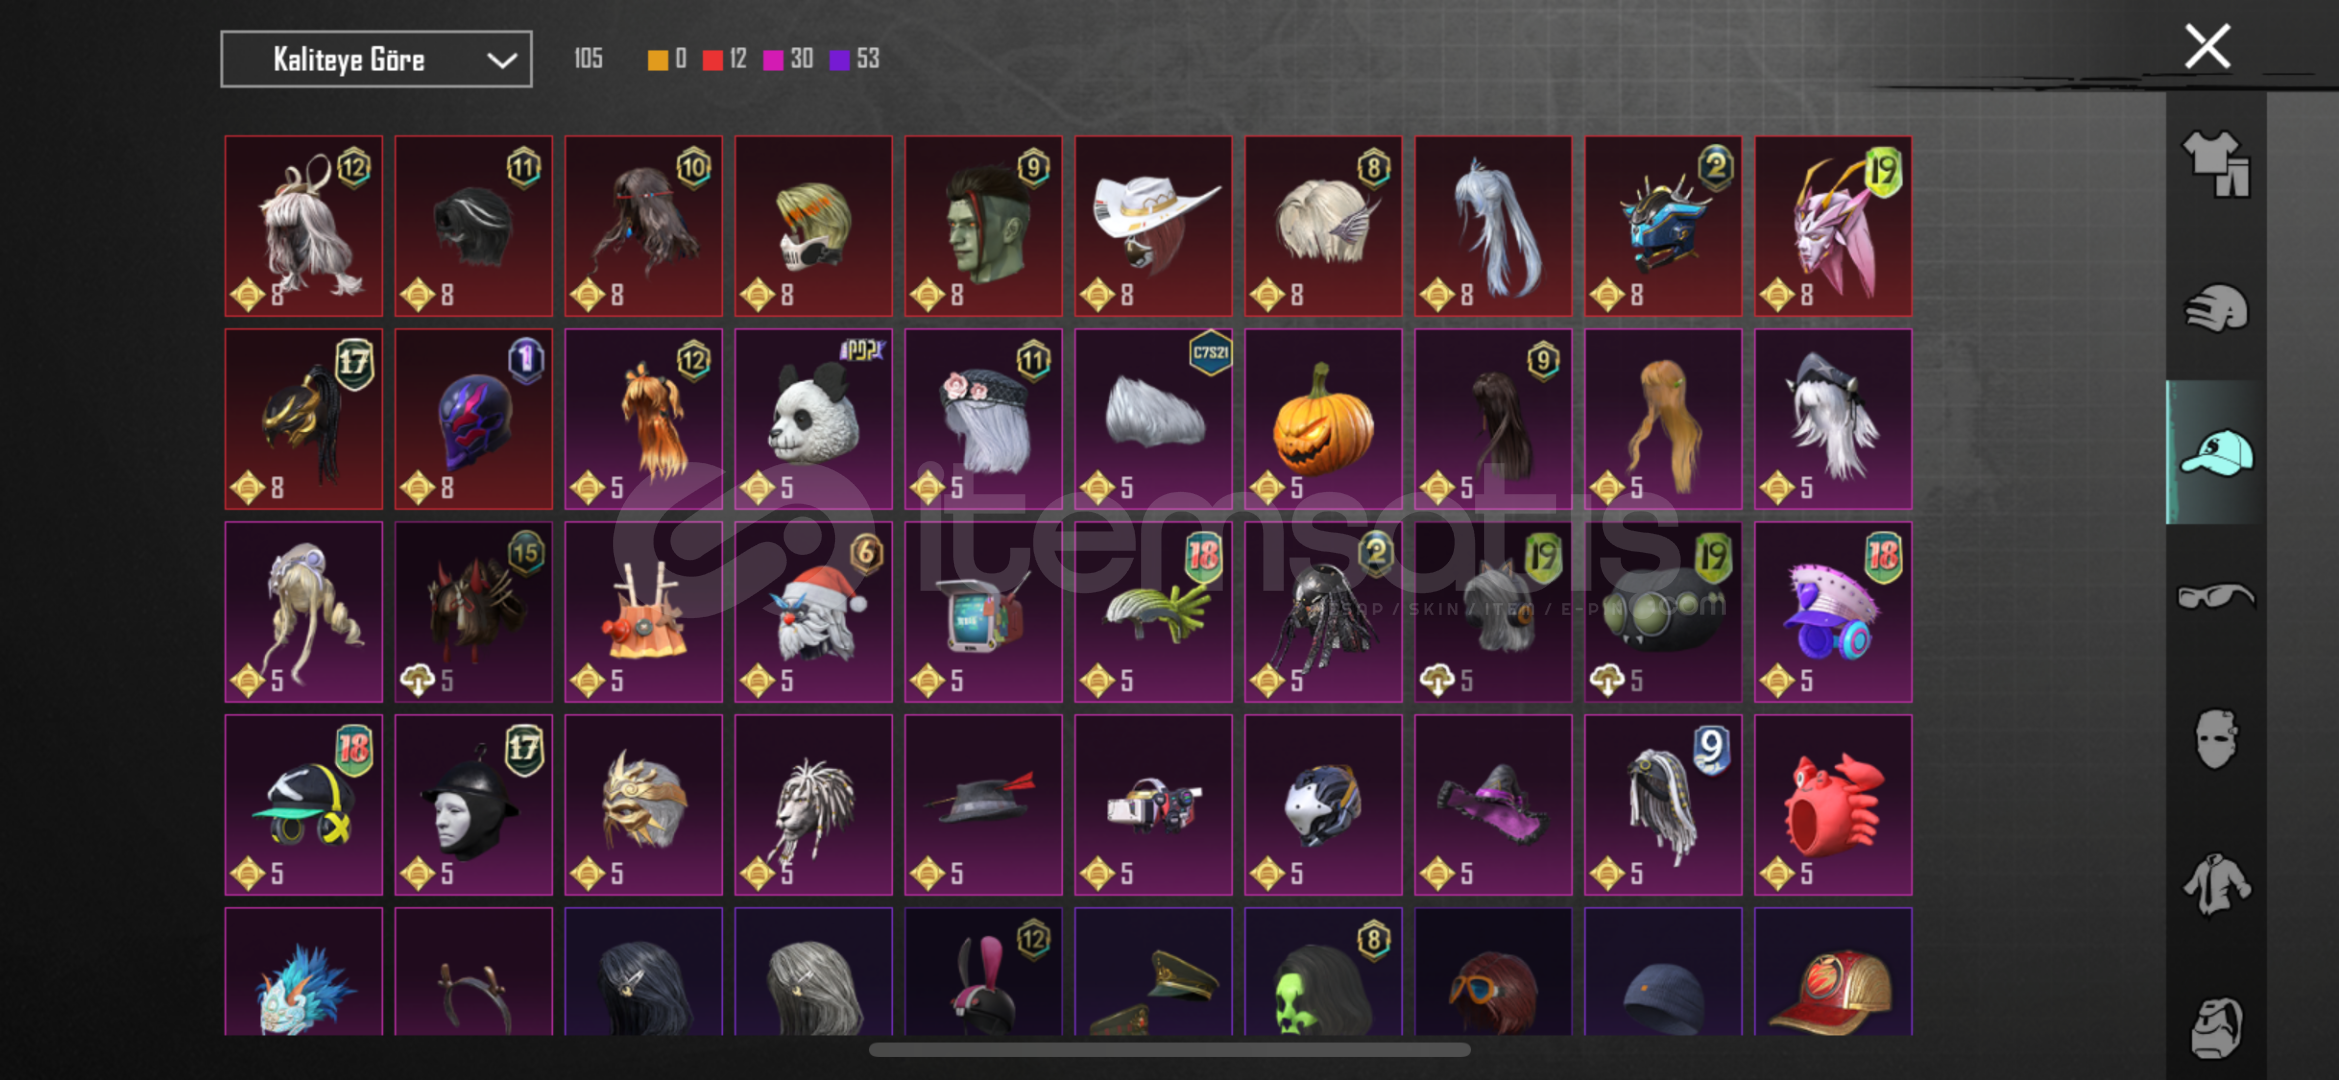Select the jack-o'-lantern pumpkin head item
This screenshot has height=1080, width=2339.
tap(1323, 419)
